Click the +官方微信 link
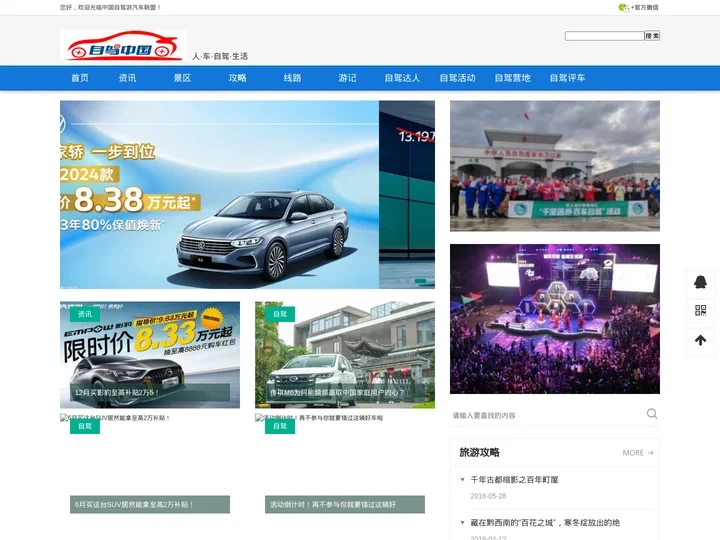This screenshot has height=540, width=720. pos(644,7)
